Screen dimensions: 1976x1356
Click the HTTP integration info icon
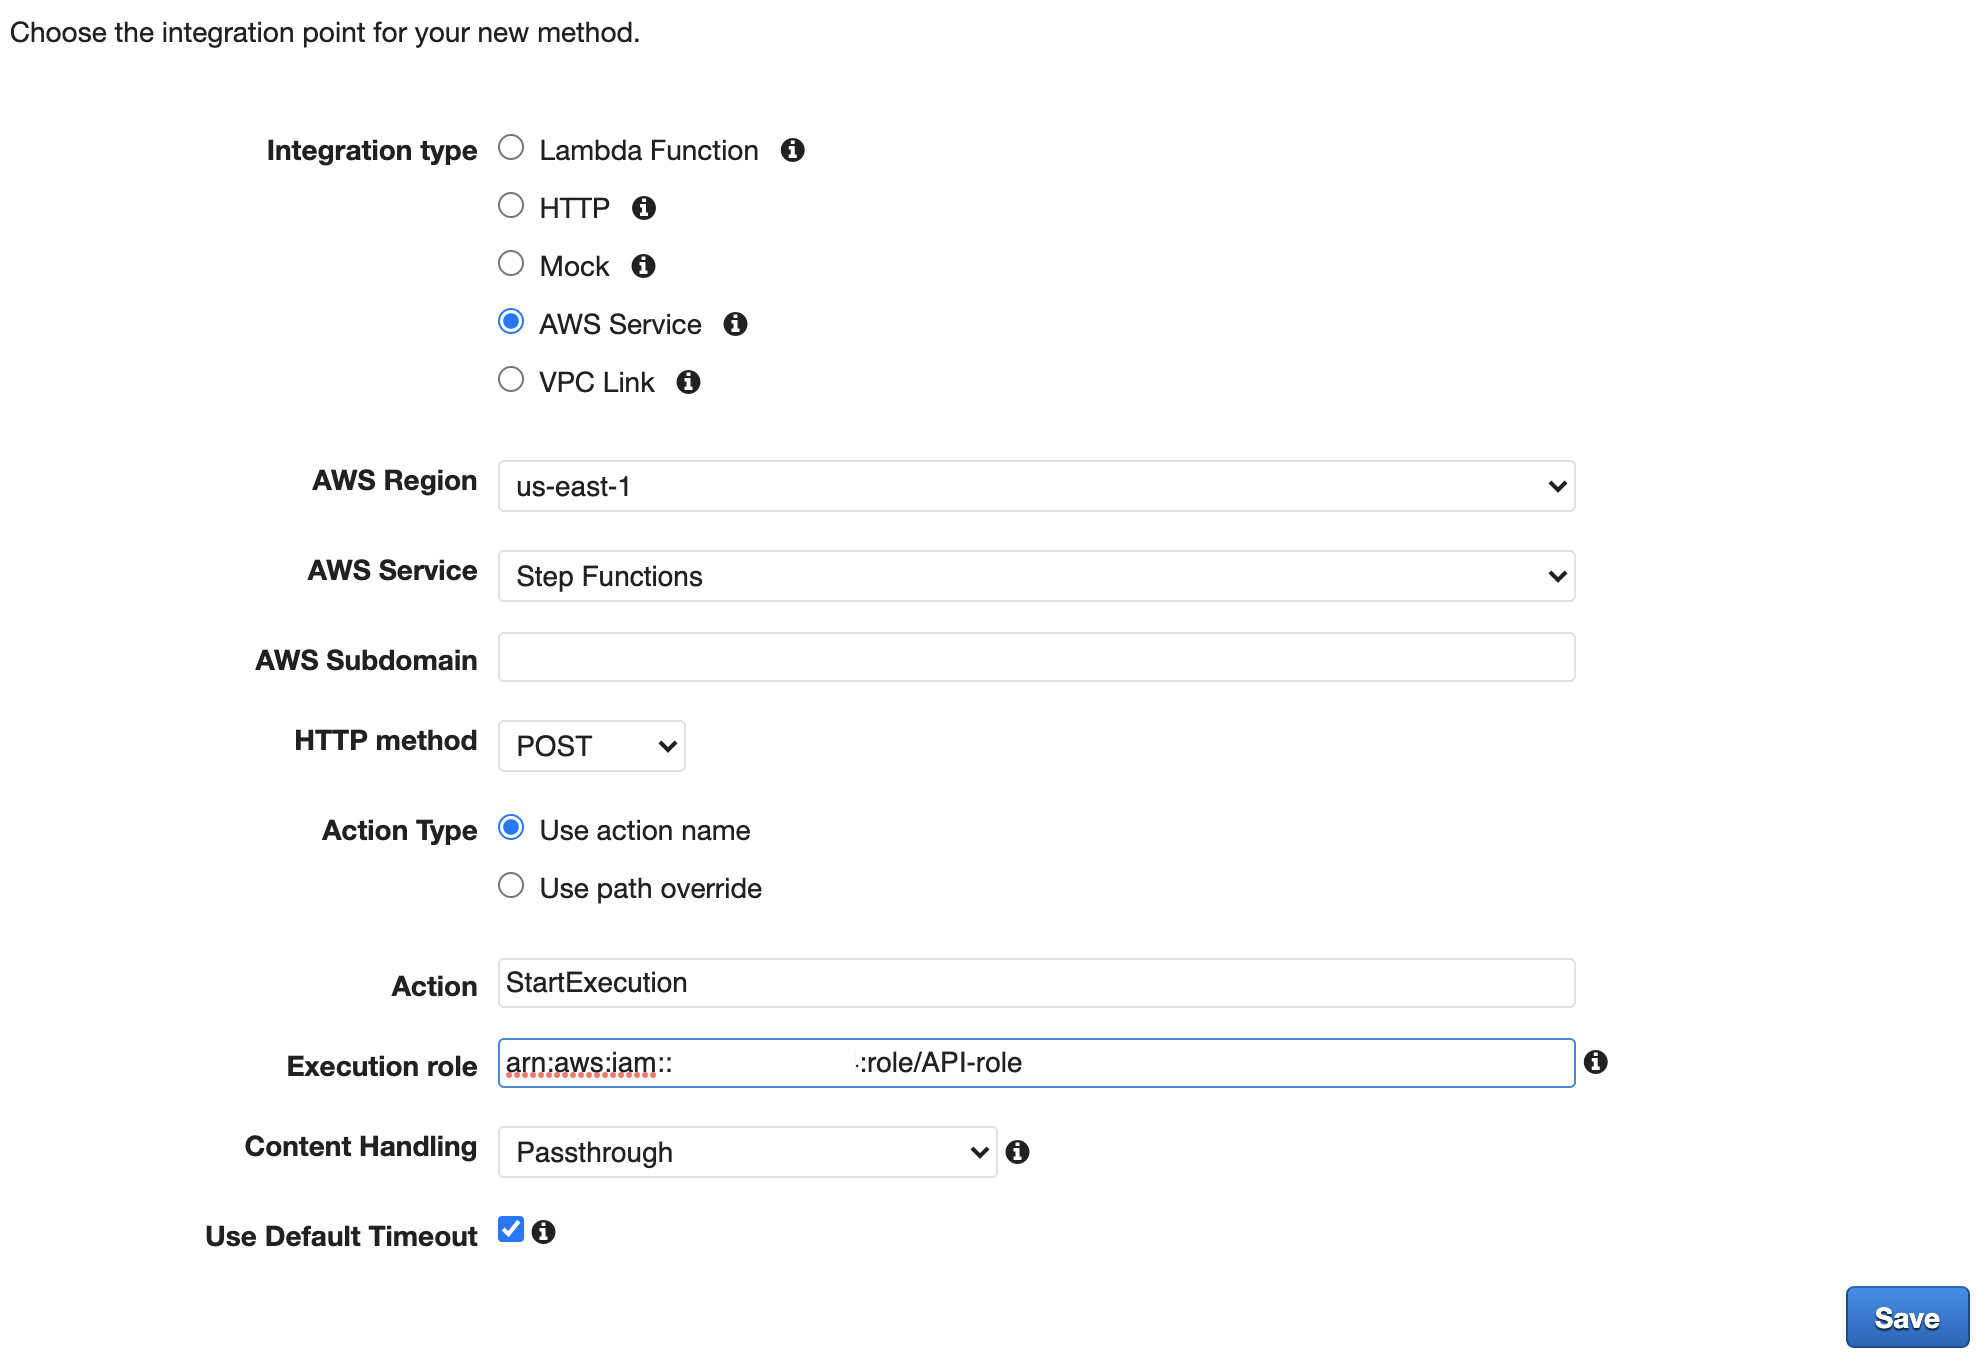(x=644, y=208)
